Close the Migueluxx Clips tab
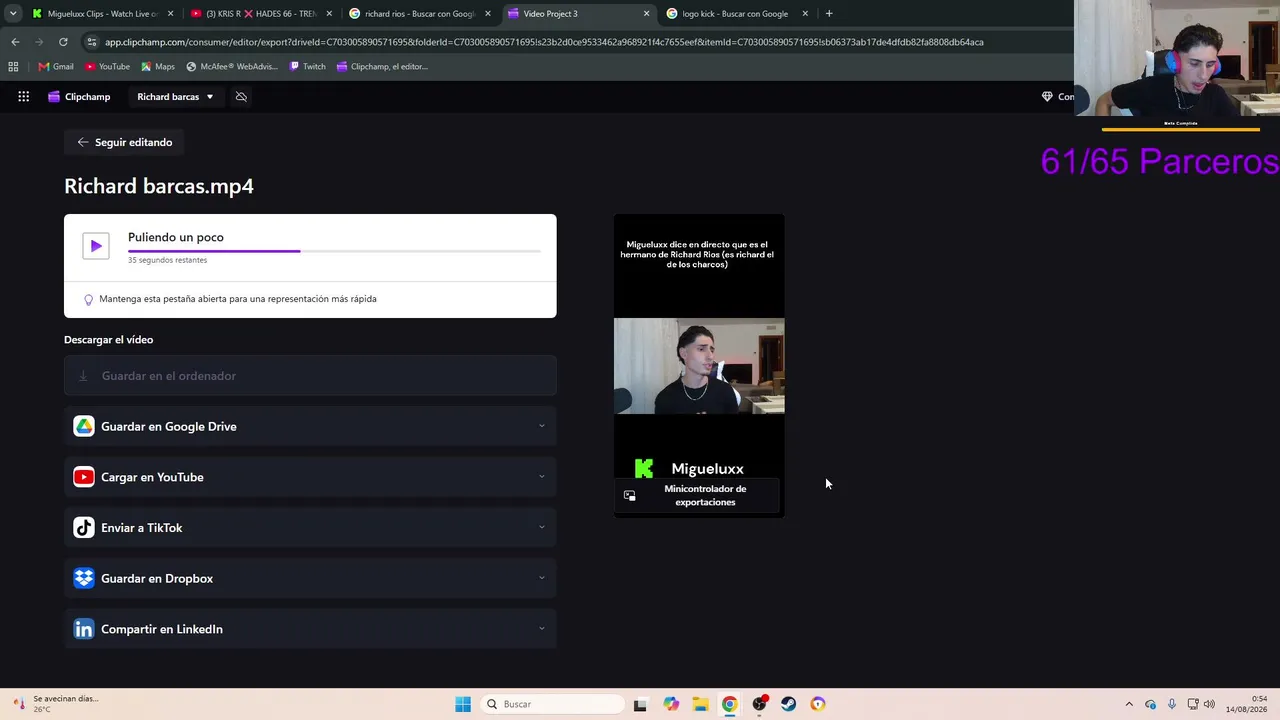Image resolution: width=1280 pixels, height=720 pixels. tap(170, 14)
